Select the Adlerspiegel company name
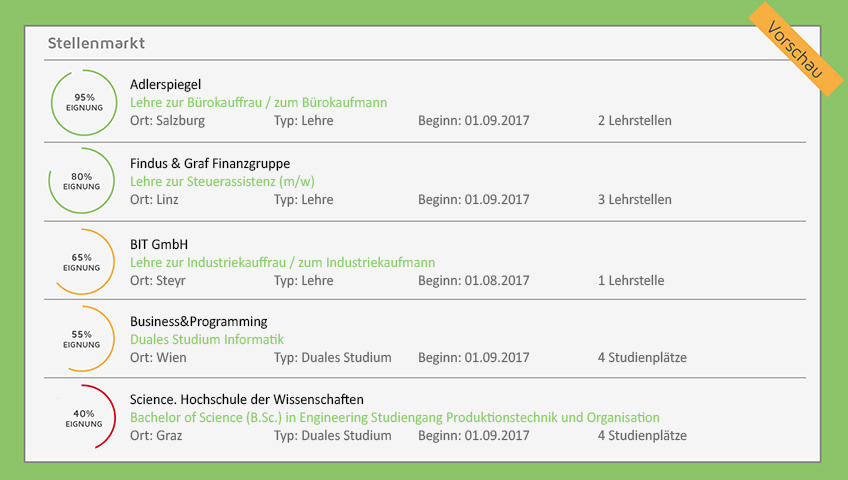 pyautogui.click(x=165, y=85)
